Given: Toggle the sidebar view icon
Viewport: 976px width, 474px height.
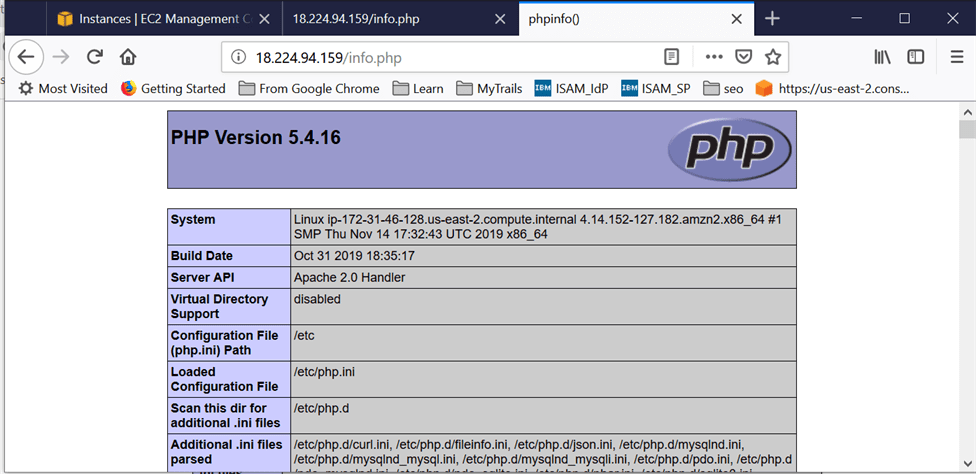Looking at the screenshot, I should (915, 57).
